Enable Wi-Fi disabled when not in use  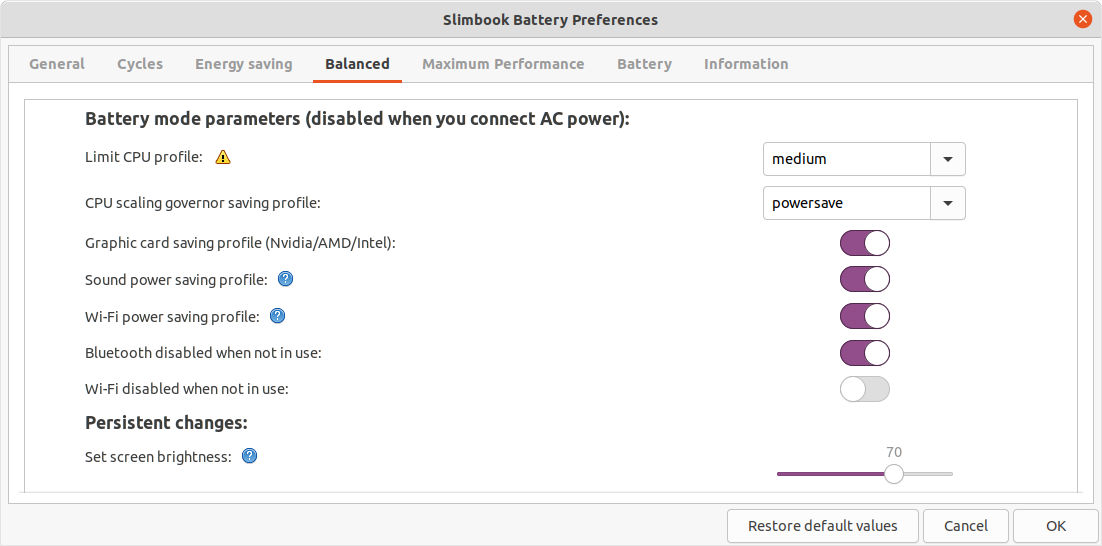coord(864,389)
